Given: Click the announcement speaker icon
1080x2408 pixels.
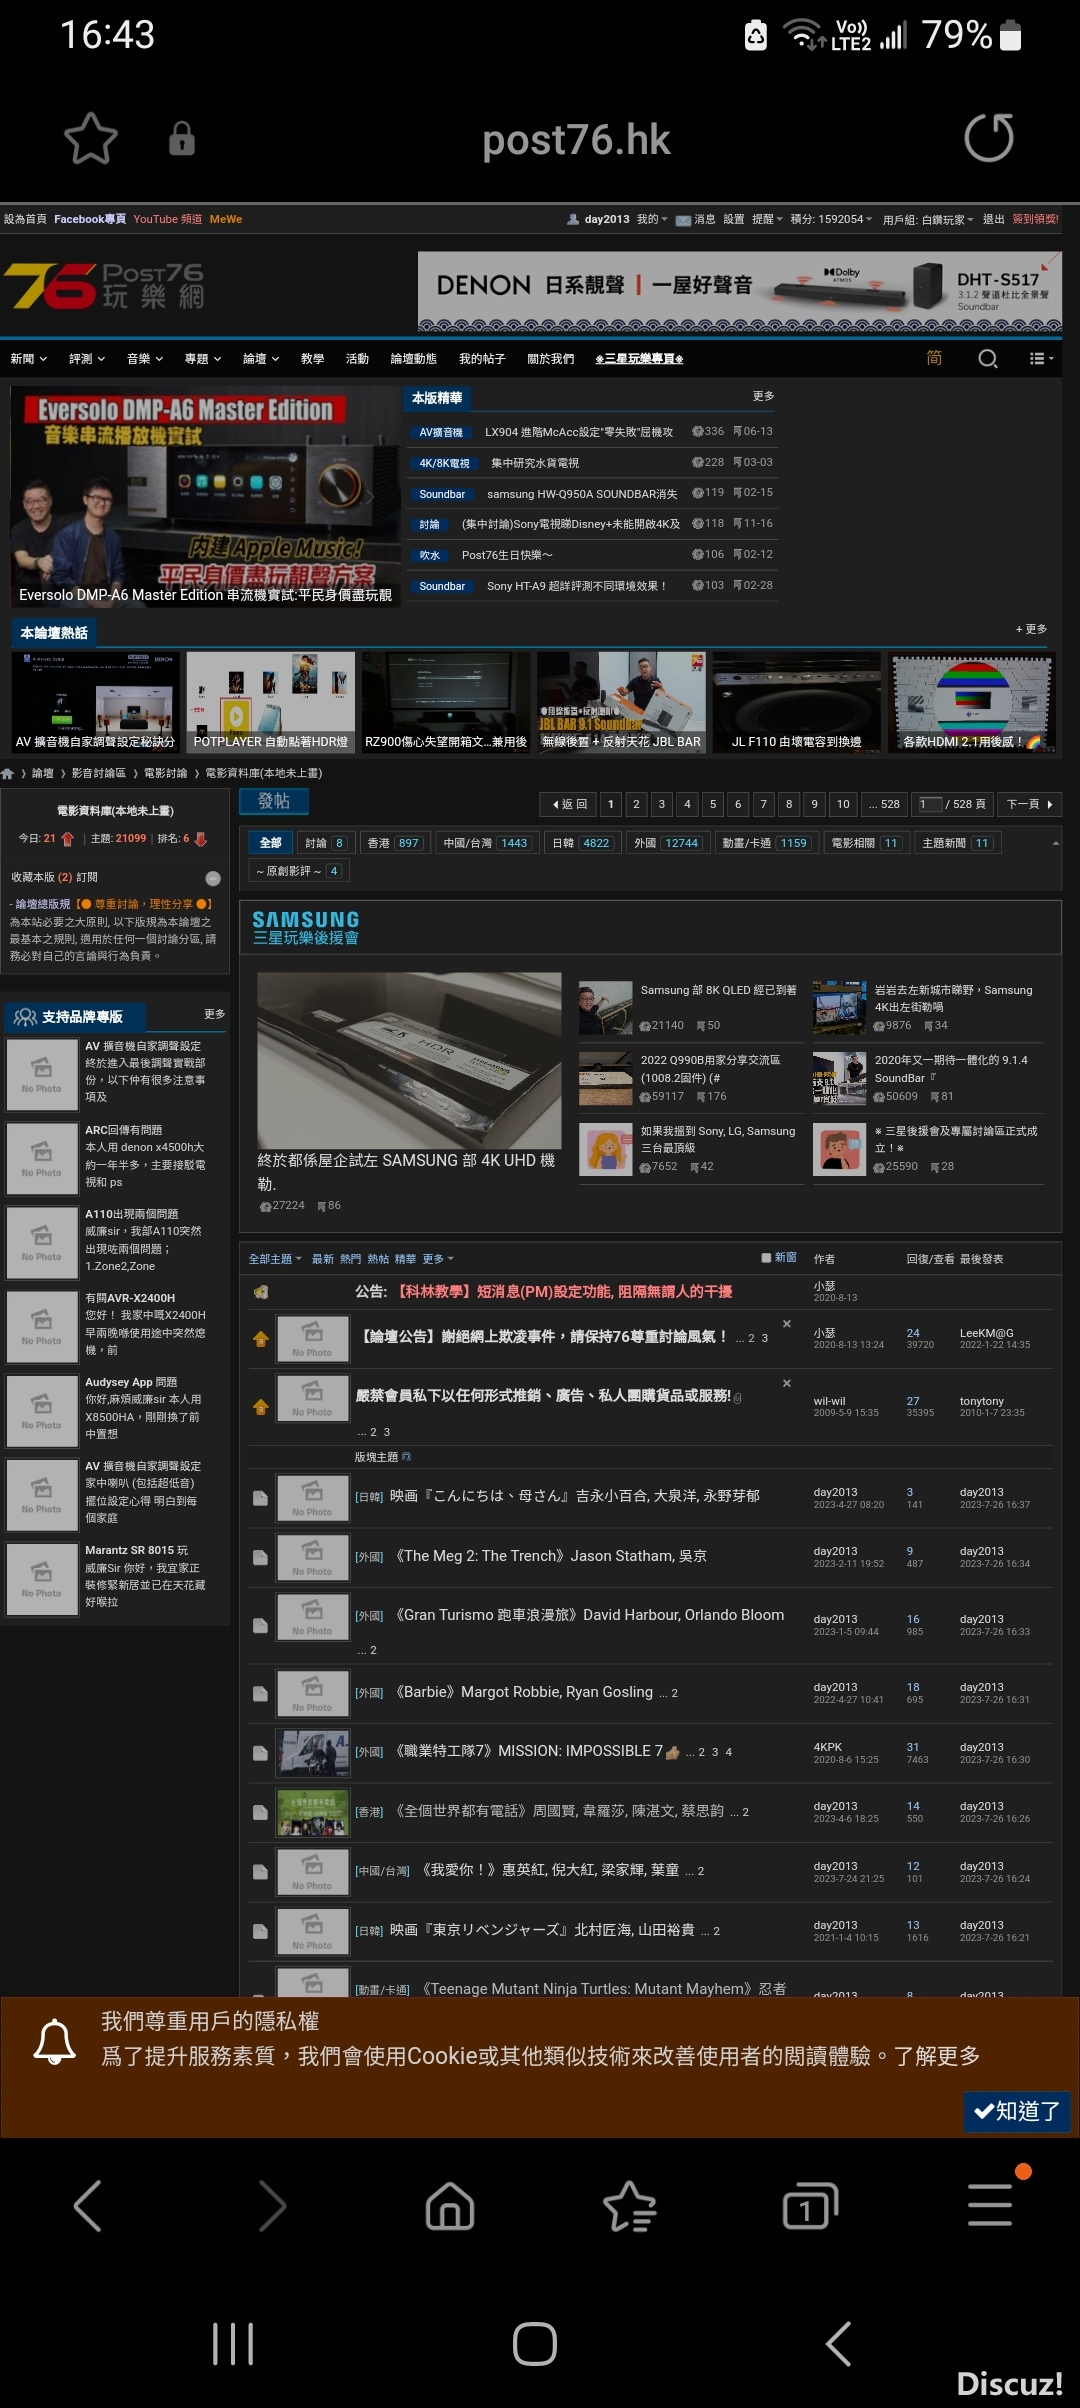Looking at the screenshot, I should [261, 1292].
